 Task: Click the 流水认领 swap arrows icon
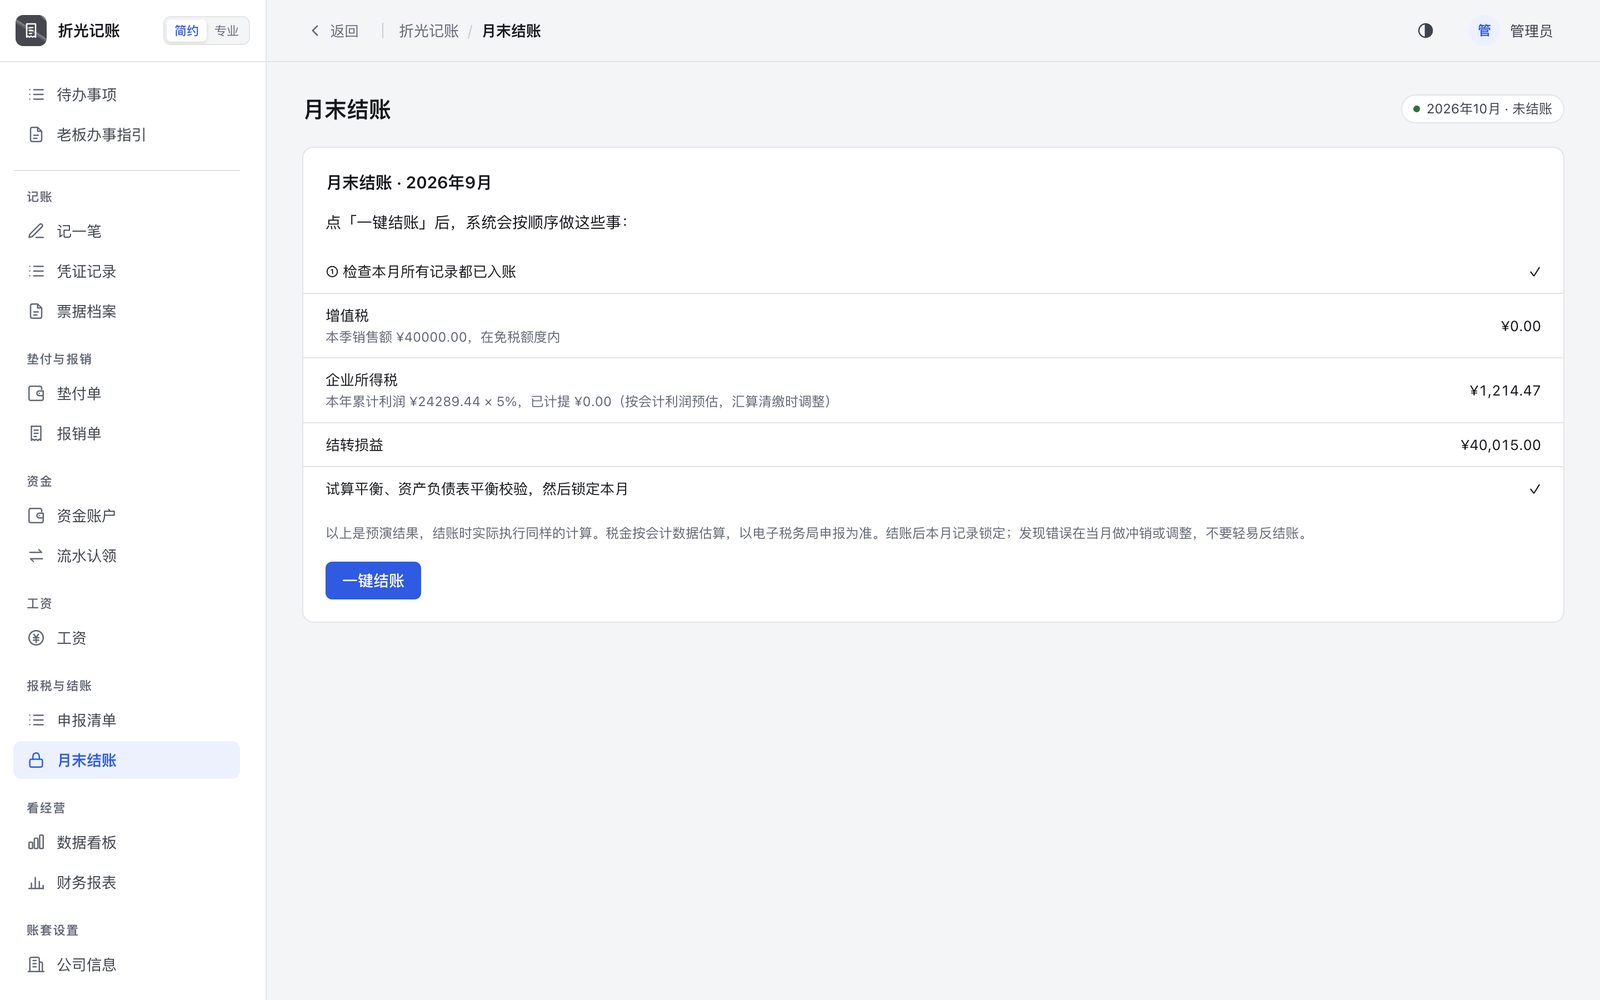[36, 556]
